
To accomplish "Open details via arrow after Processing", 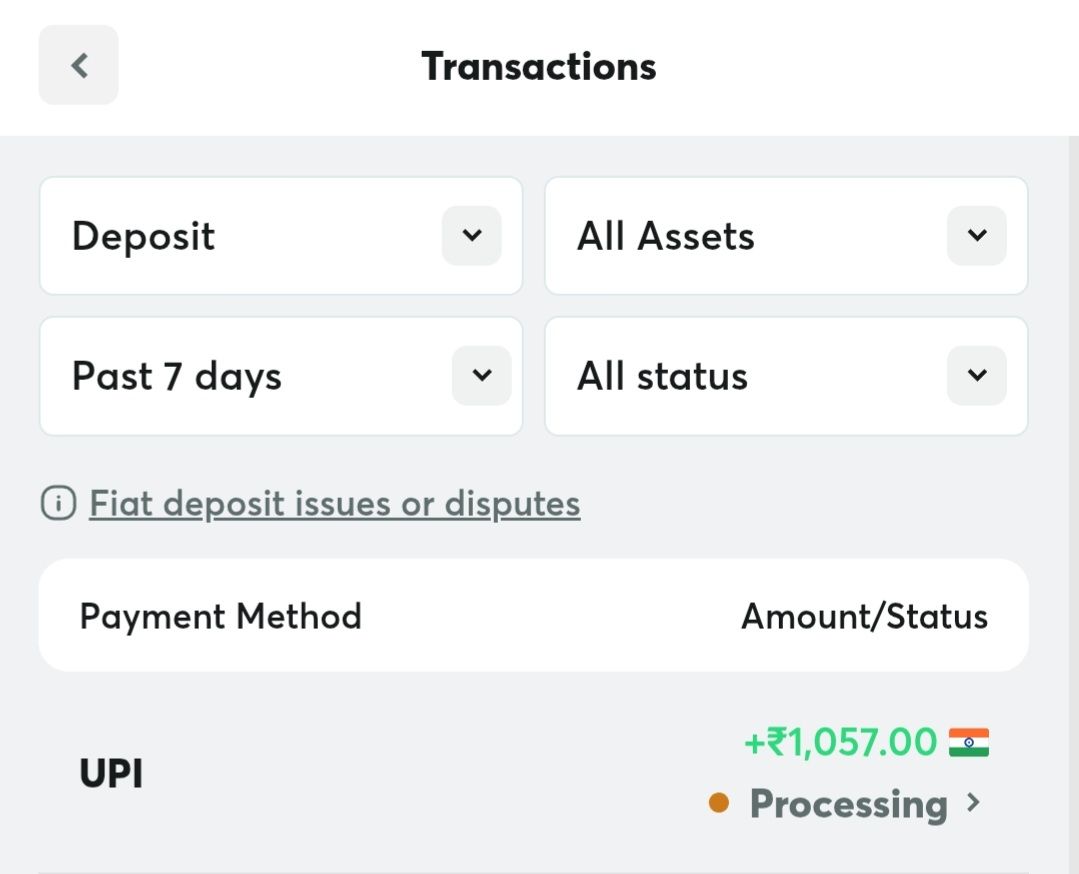I will click(973, 802).
